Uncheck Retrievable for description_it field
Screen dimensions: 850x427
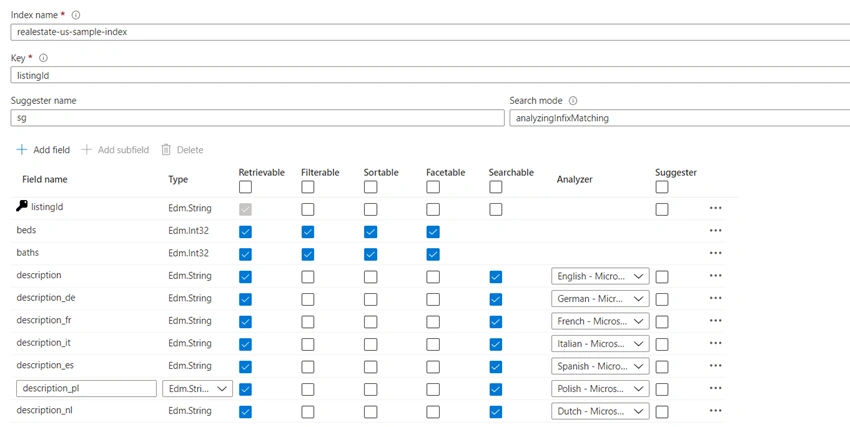(x=245, y=344)
